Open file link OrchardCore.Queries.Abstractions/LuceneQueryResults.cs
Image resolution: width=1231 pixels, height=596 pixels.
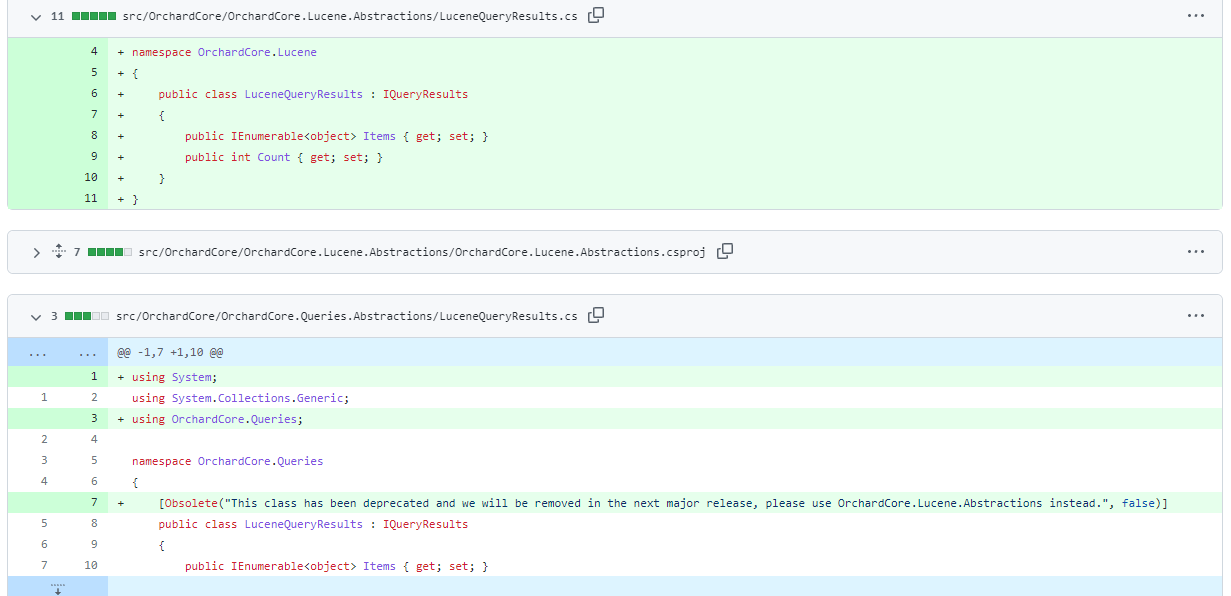point(347,316)
